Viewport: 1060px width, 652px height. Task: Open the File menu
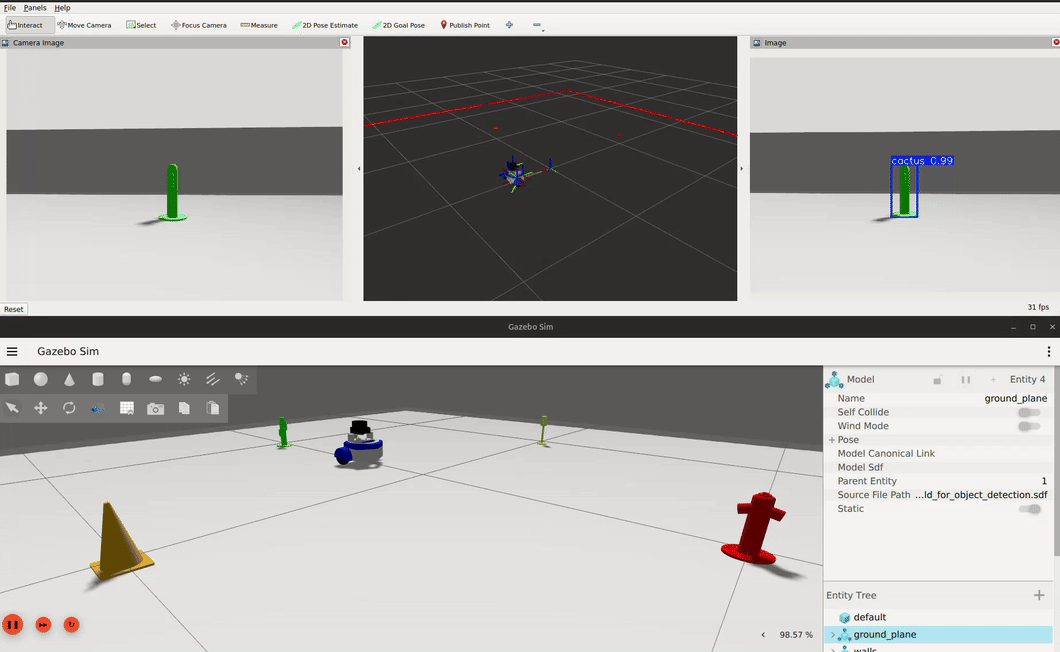point(9,7)
